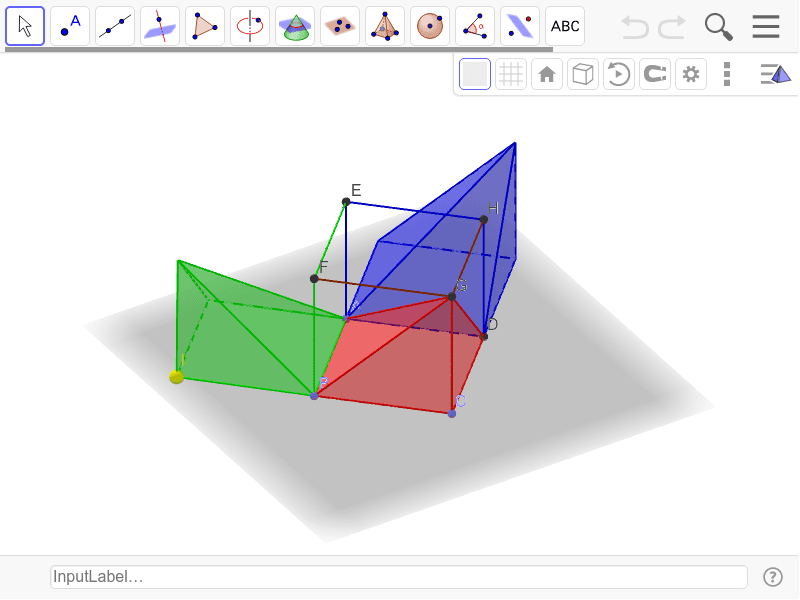Open the view direction cube dropdown

click(x=582, y=73)
